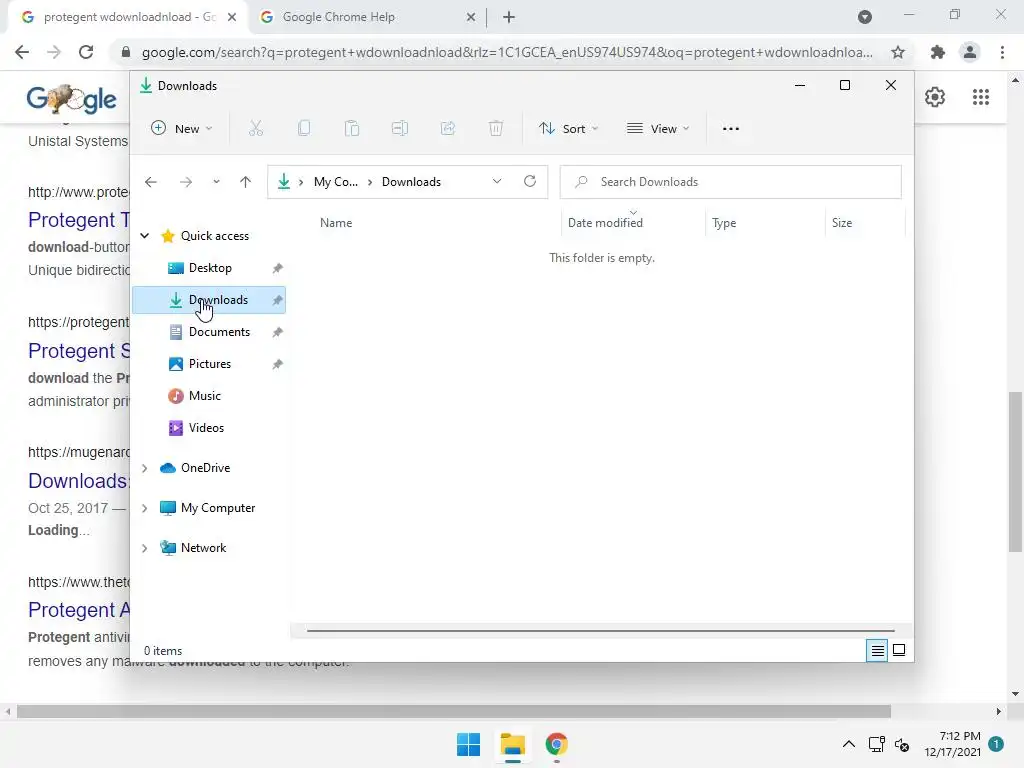The width and height of the screenshot is (1024, 768).
Task: Sort by the Size column header
Action: (x=865, y=223)
